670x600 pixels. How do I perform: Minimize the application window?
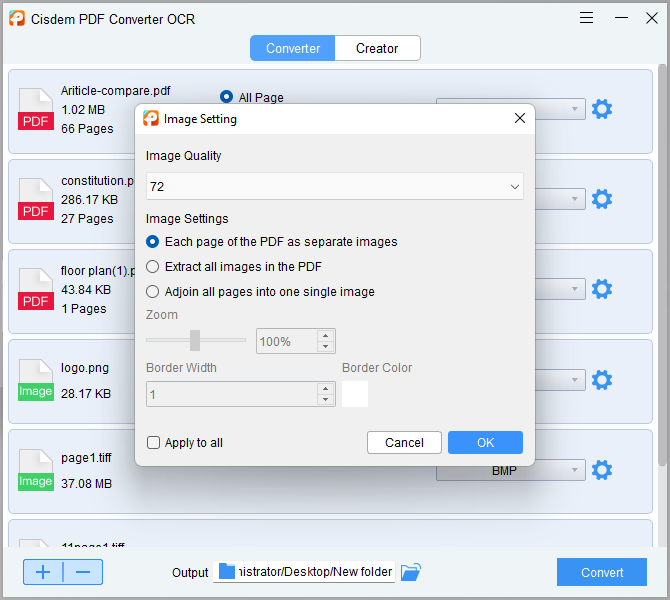pos(621,18)
